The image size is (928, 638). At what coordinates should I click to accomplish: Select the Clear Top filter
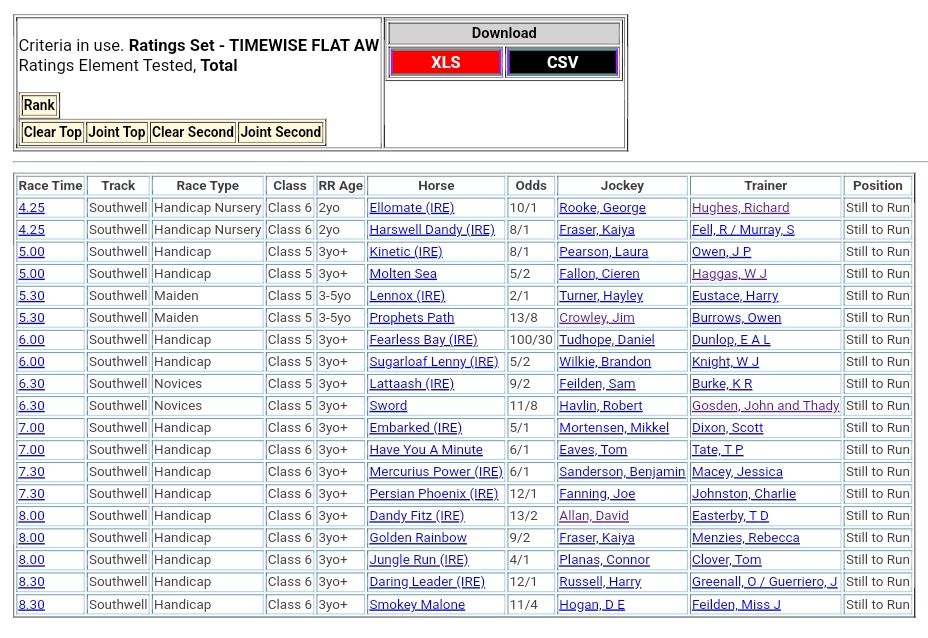53,132
